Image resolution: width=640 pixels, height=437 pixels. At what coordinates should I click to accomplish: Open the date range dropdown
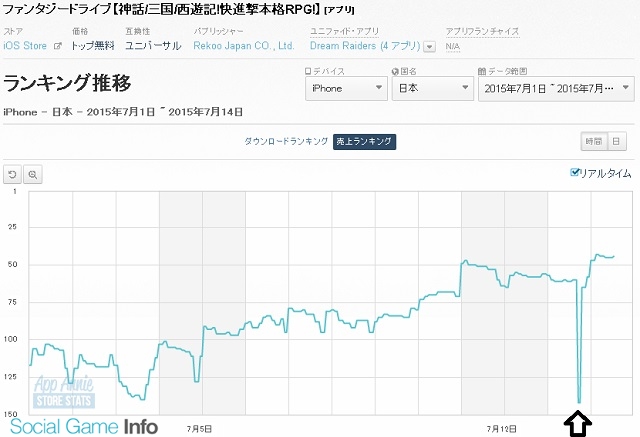(x=553, y=88)
